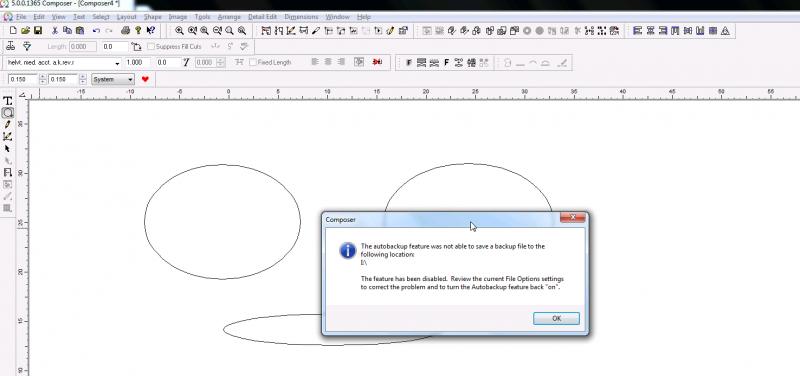Click the Paste clipboard icon
The image size is (800, 376).
(x=80, y=31)
